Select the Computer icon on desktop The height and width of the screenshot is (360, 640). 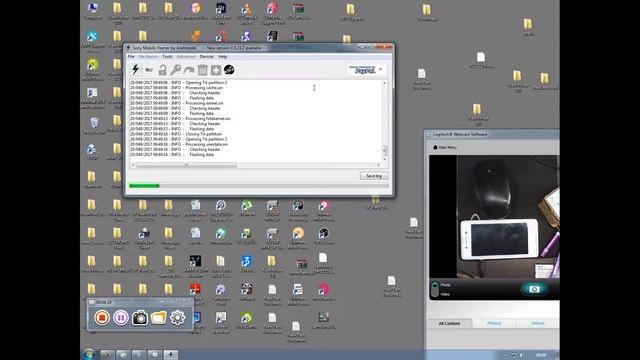(93, 11)
